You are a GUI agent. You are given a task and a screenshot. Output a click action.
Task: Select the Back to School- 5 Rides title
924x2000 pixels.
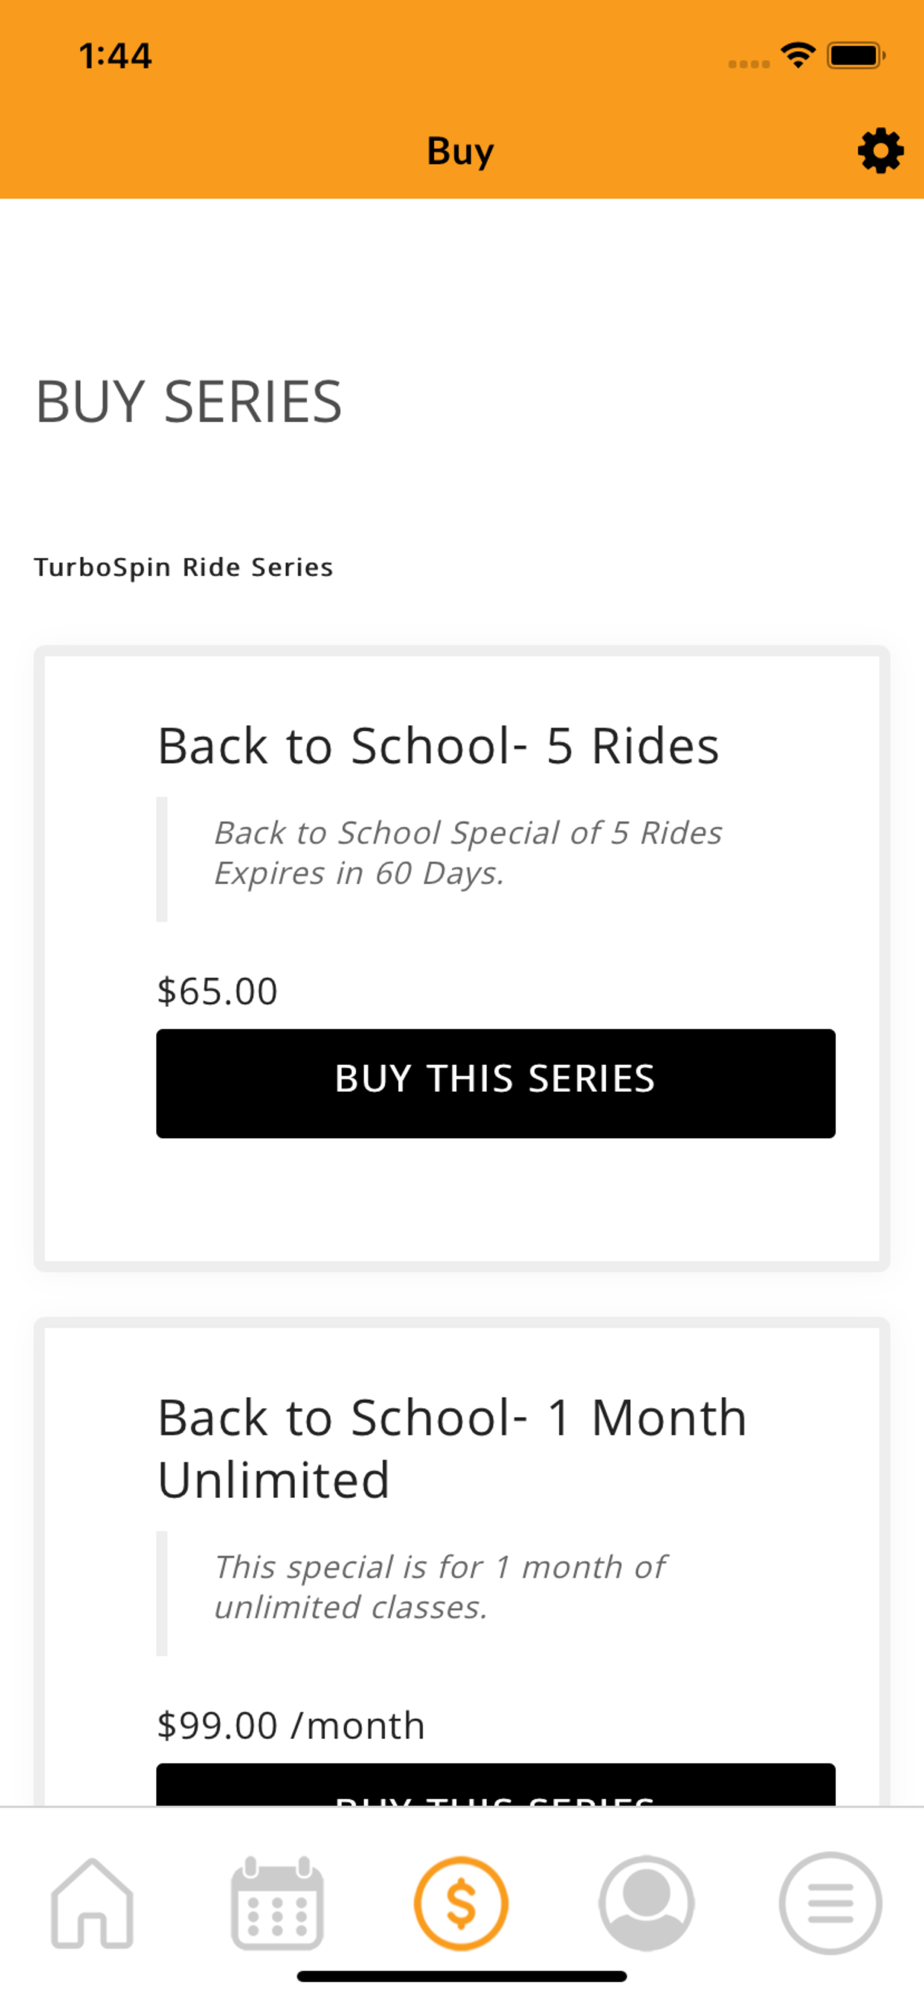click(438, 746)
